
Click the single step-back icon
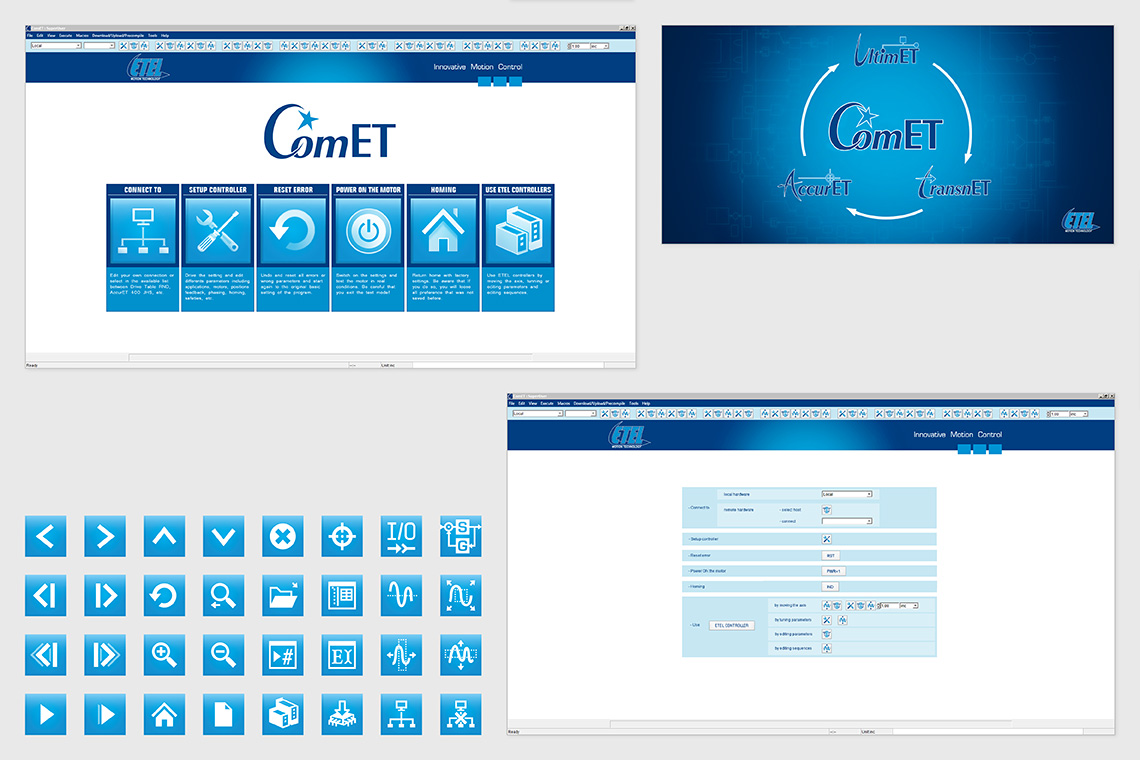(x=46, y=596)
